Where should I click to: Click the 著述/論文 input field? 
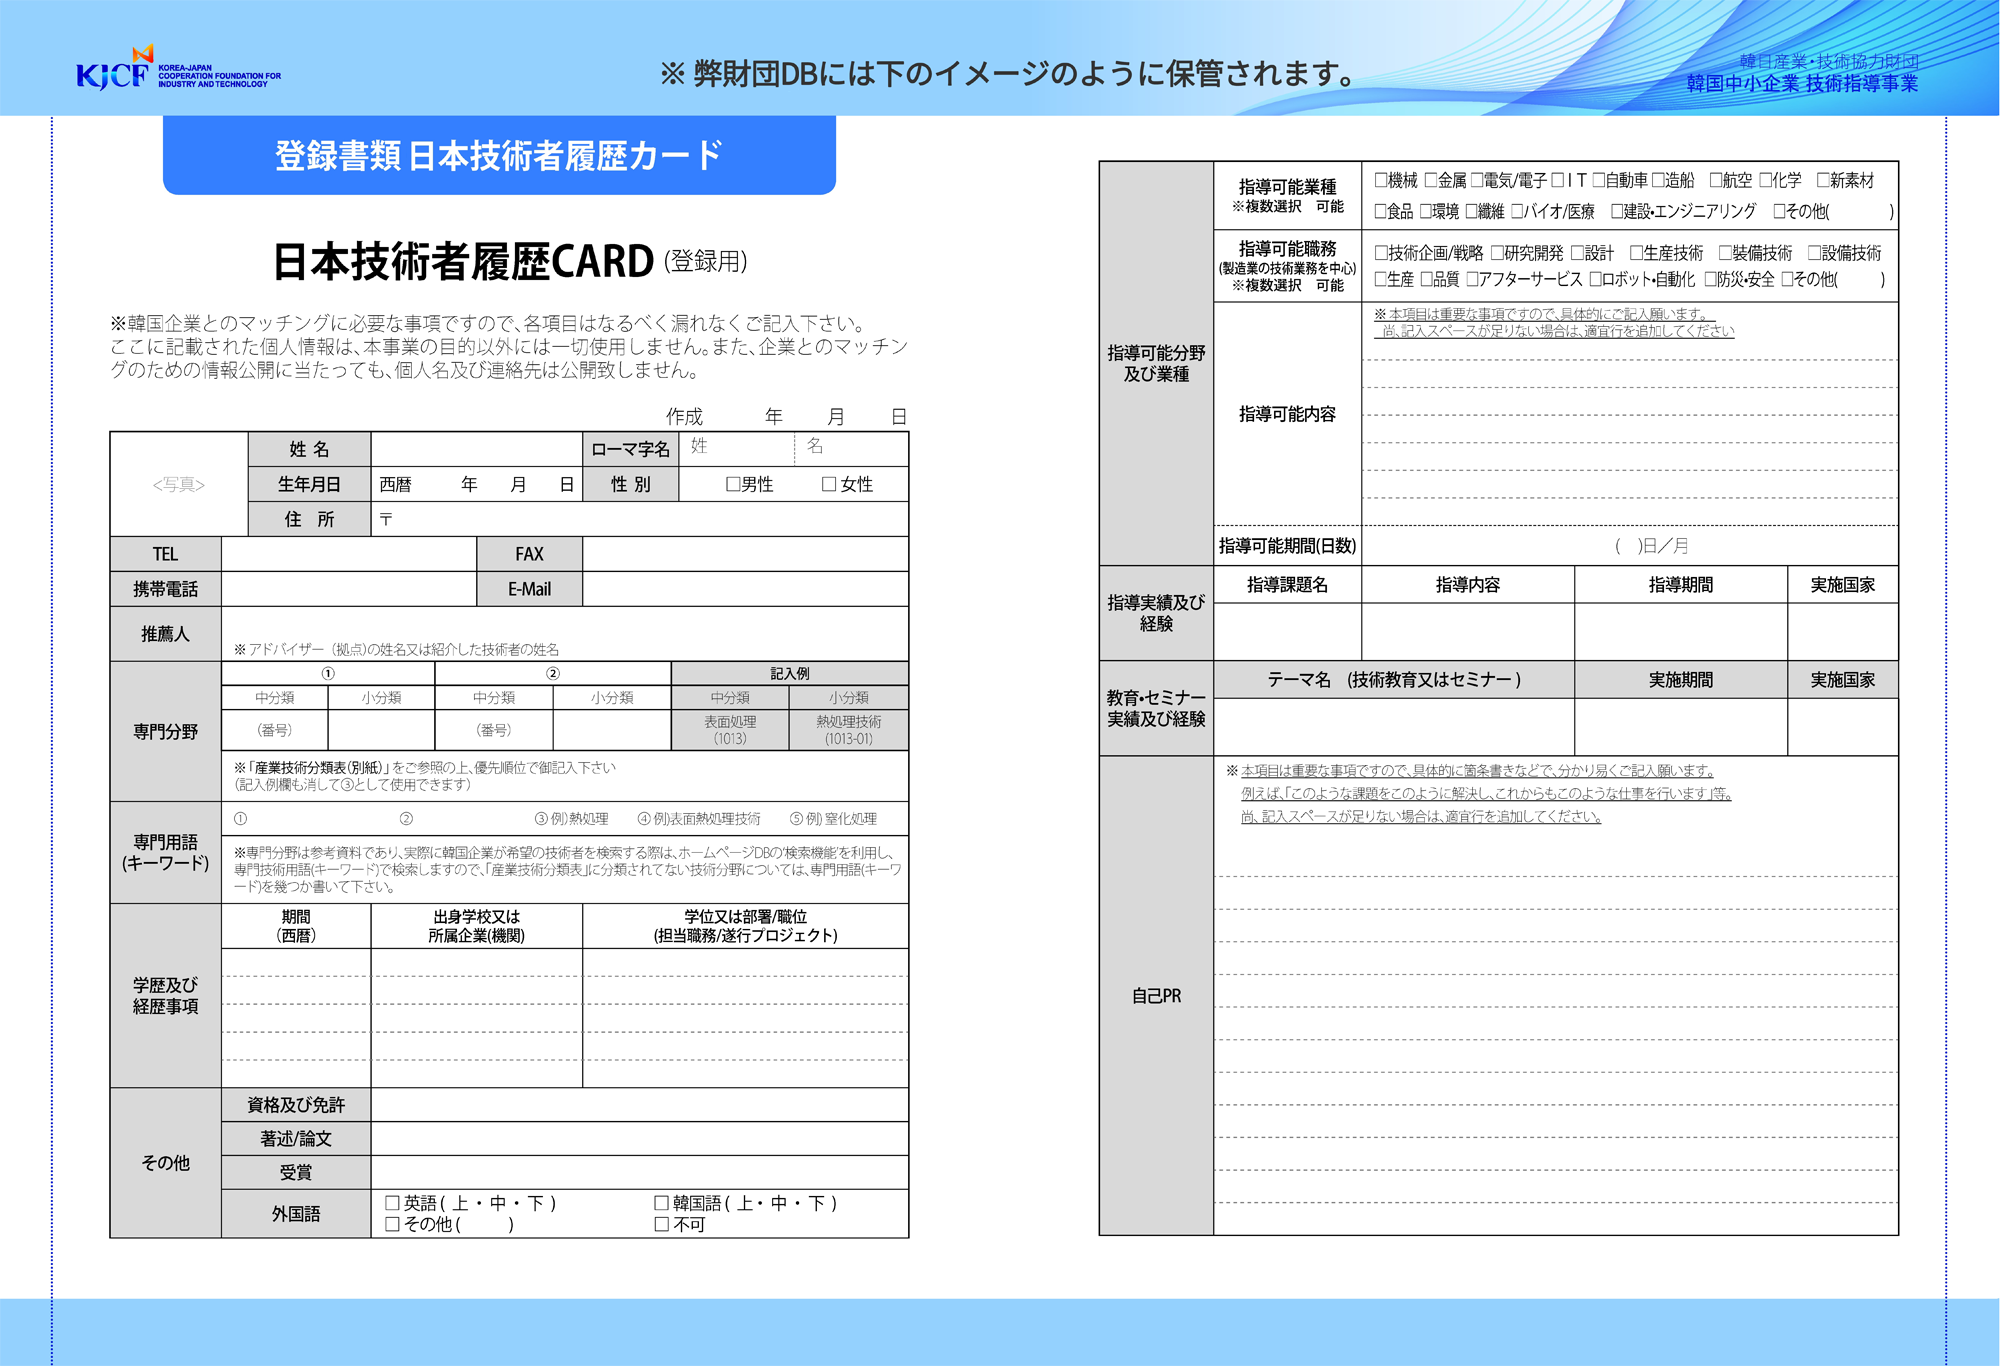pyautogui.click(x=640, y=1139)
